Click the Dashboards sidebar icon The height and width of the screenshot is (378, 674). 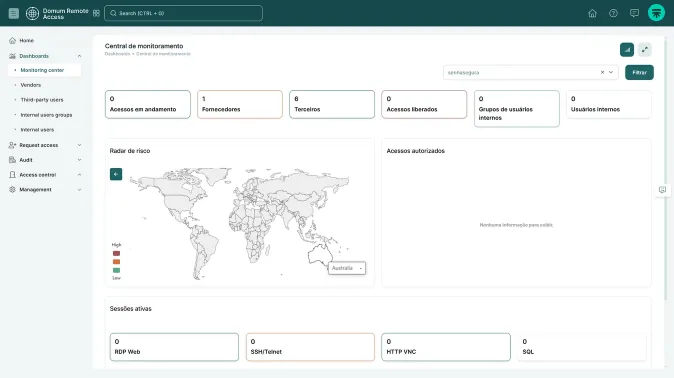tap(12, 56)
